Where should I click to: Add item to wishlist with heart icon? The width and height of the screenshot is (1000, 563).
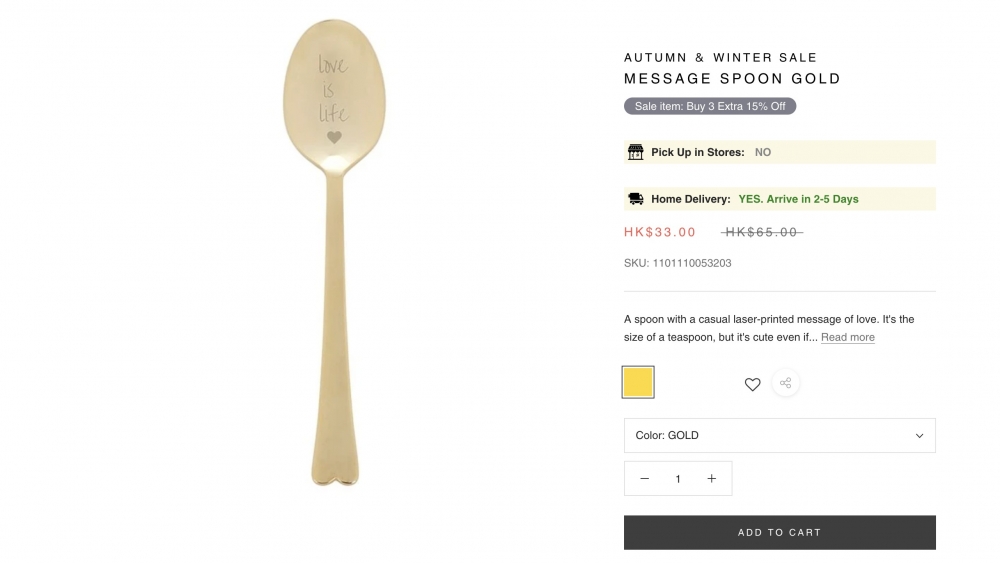tap(752, 384)
